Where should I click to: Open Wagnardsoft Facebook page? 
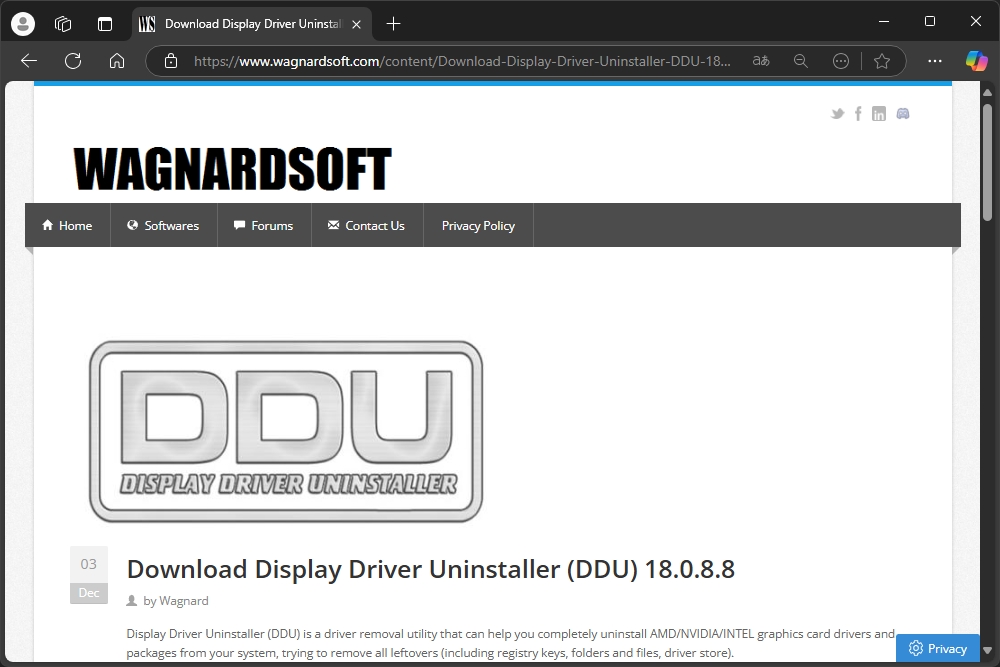(858, 114)
